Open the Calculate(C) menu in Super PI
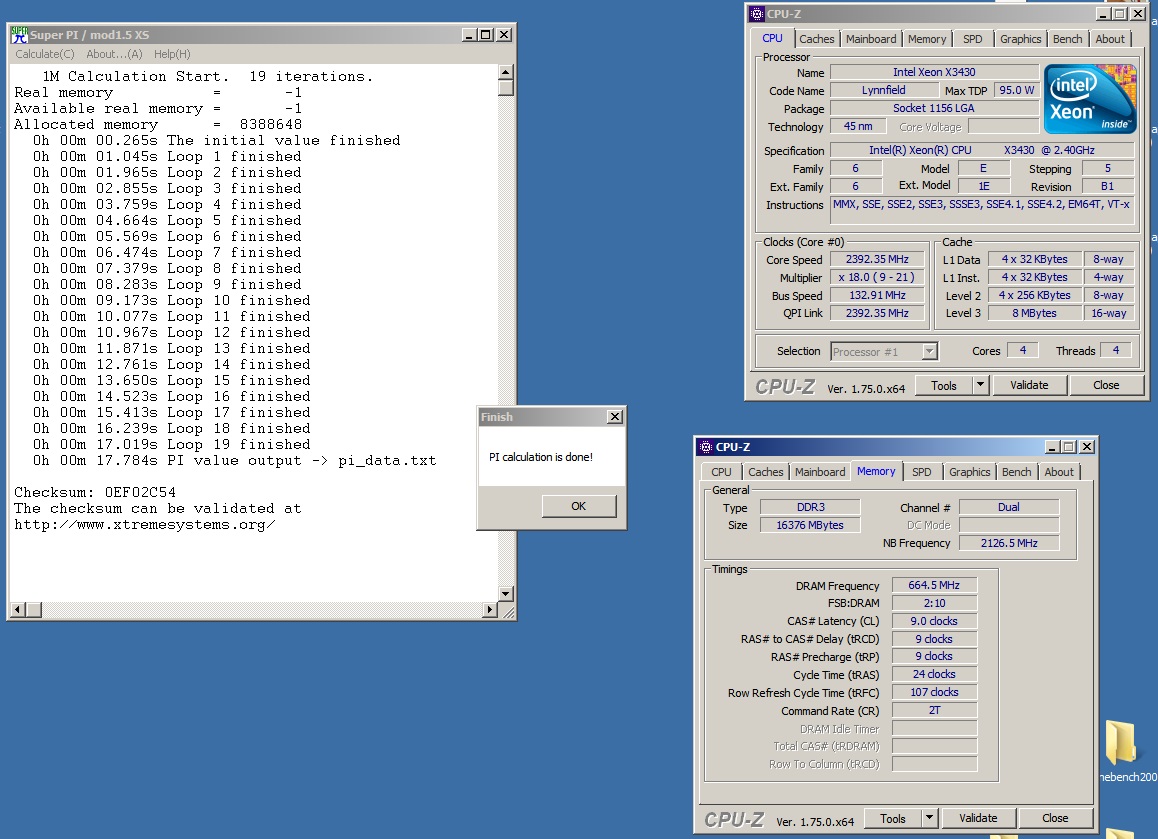This screenshot has height=839, width=1158. [x=44, y=54]
